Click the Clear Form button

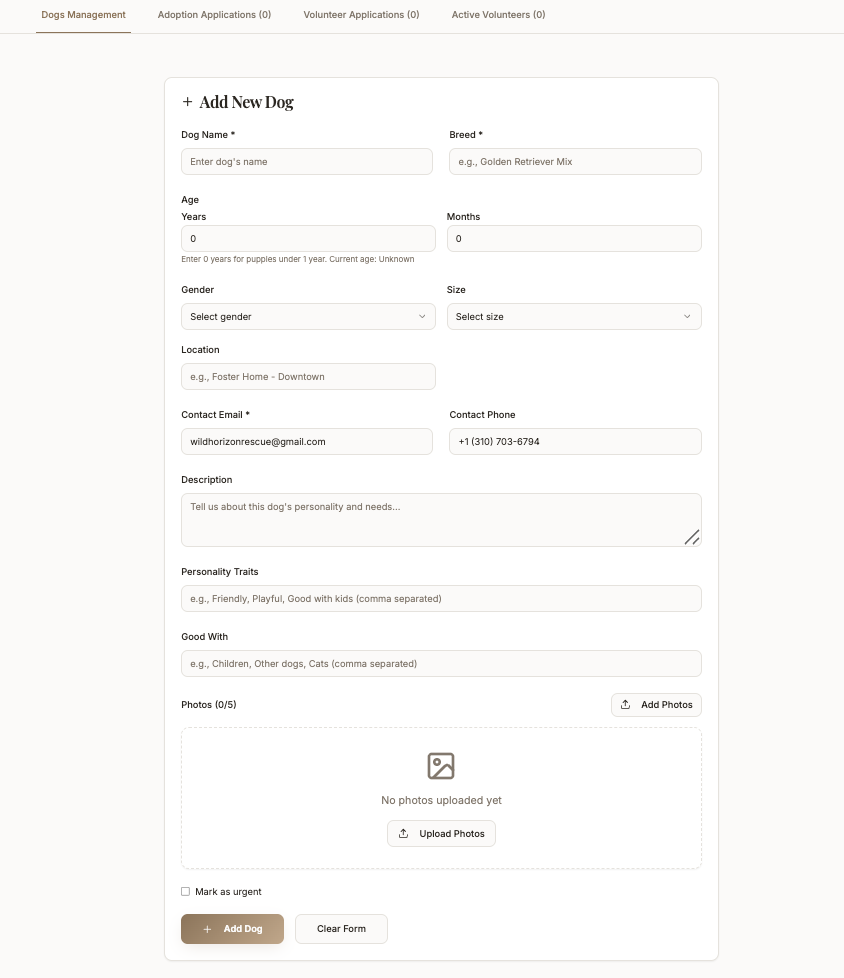tap(341, 929)
